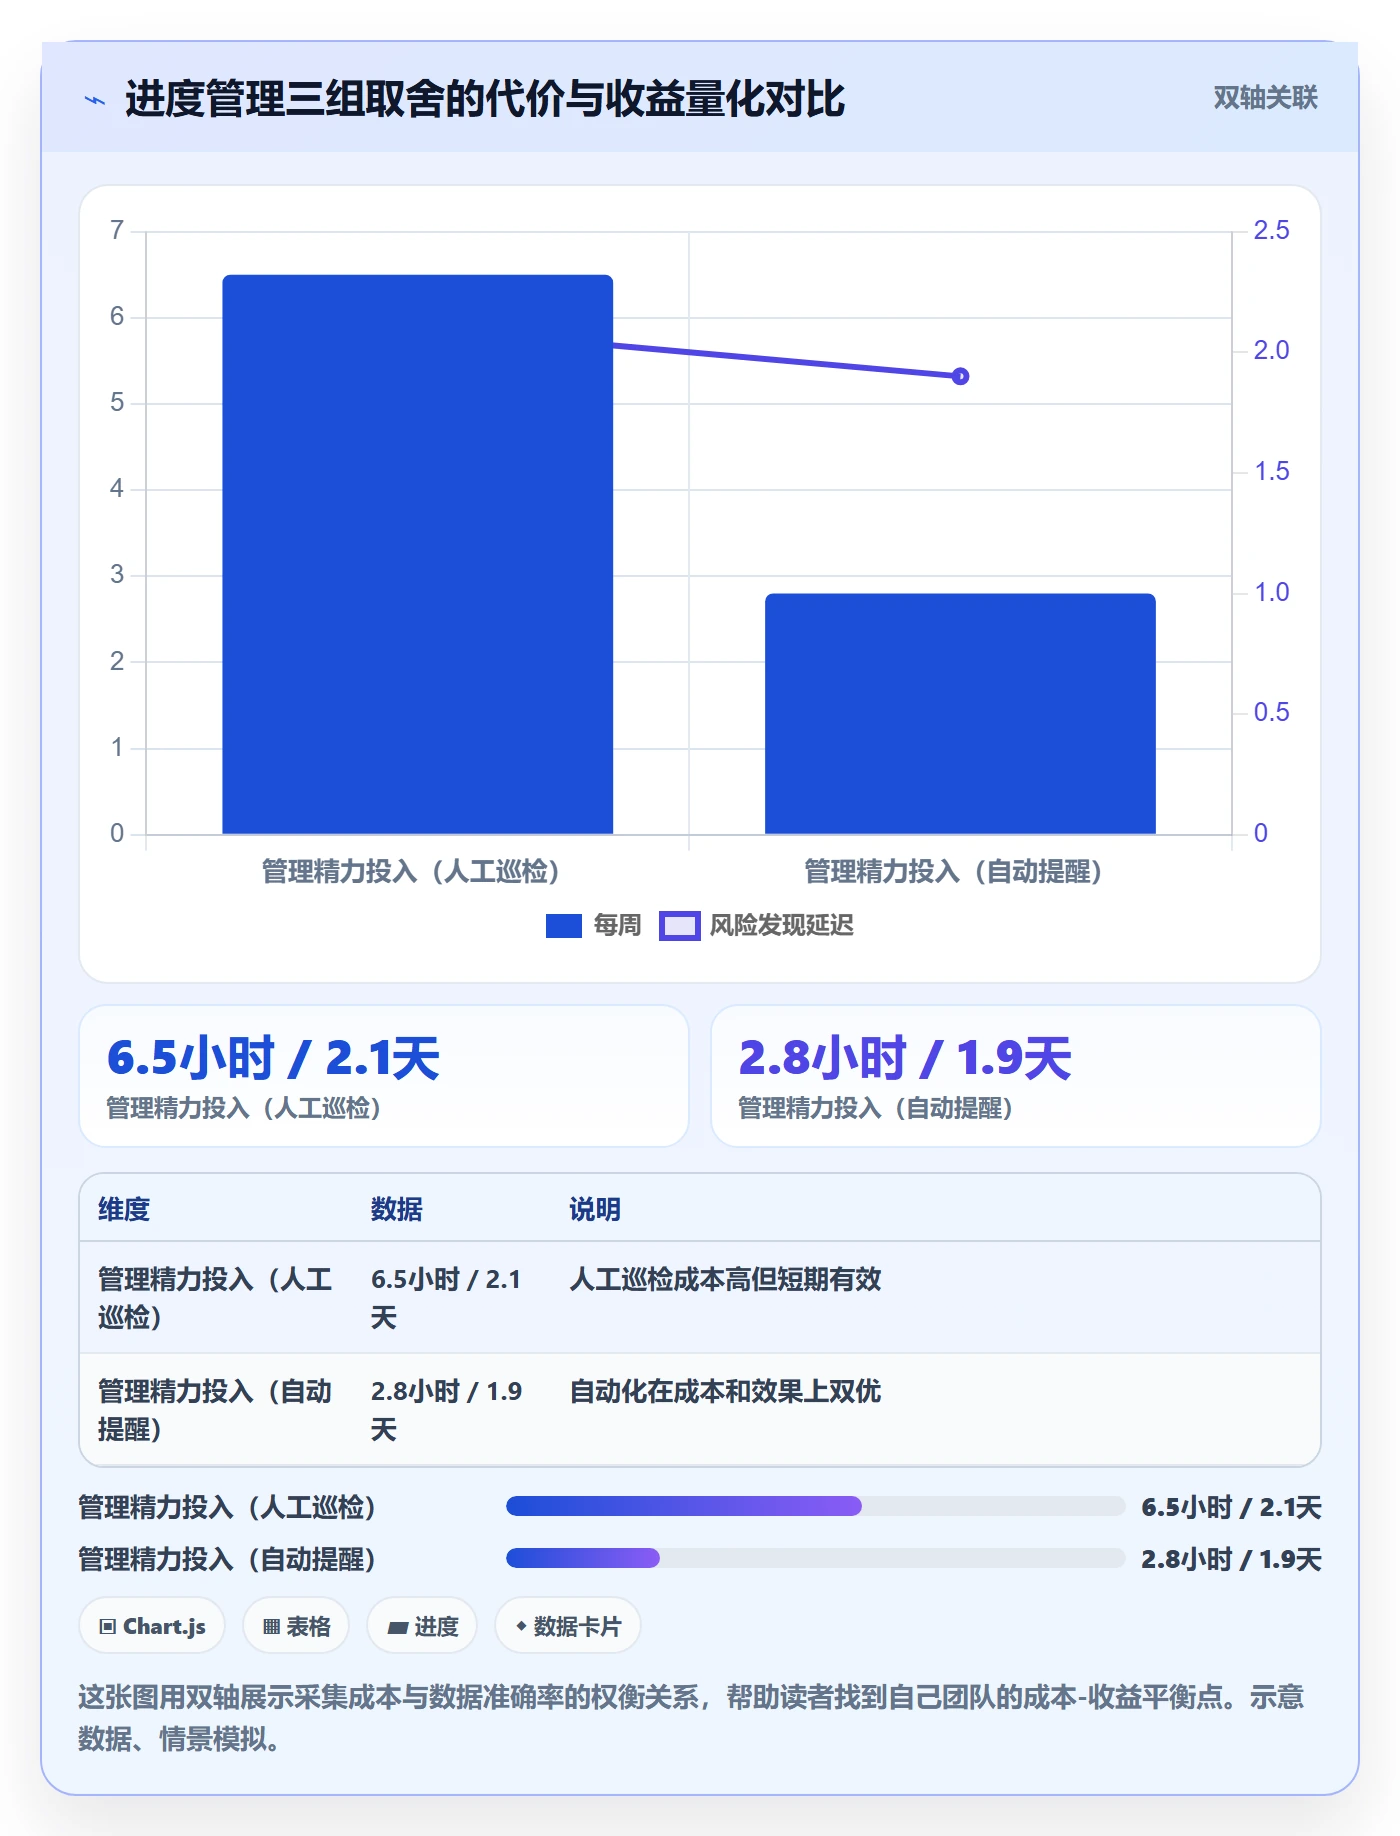Click the "双轴关联" badge in the header
1400x1836 pixels.
click(x=1265, y=98)
